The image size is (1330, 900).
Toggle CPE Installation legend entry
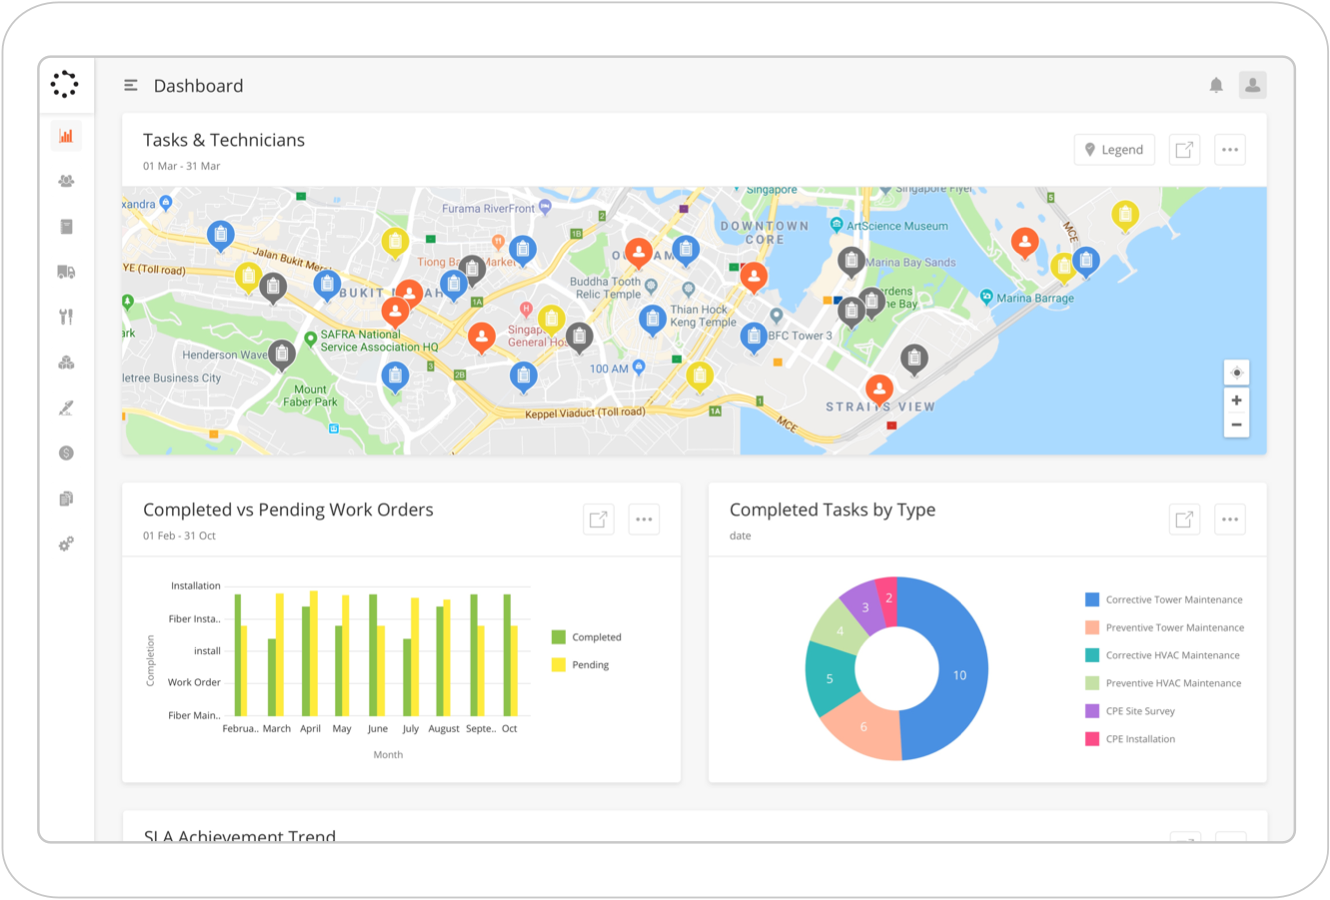pos(1140,739)
